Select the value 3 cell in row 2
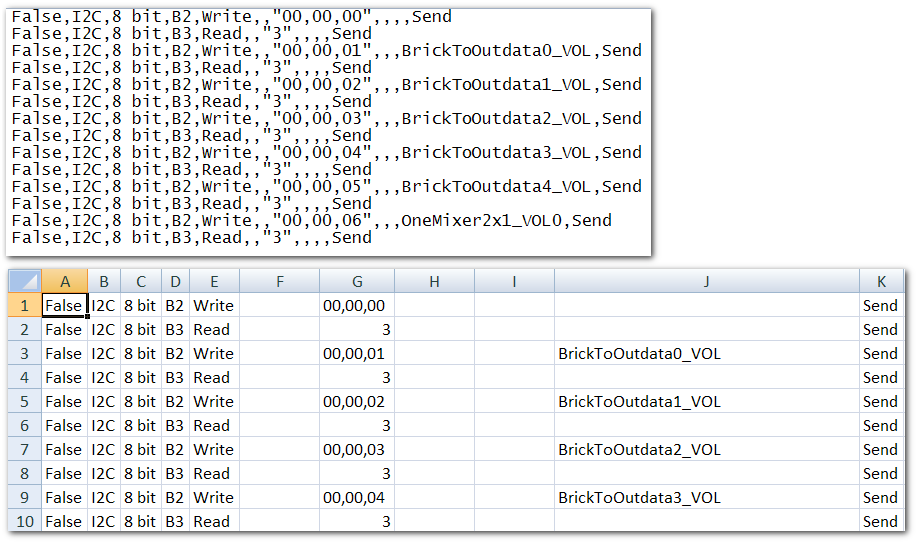Image resolution: width=918 pixels, height=545 pixels. [356, 330]
